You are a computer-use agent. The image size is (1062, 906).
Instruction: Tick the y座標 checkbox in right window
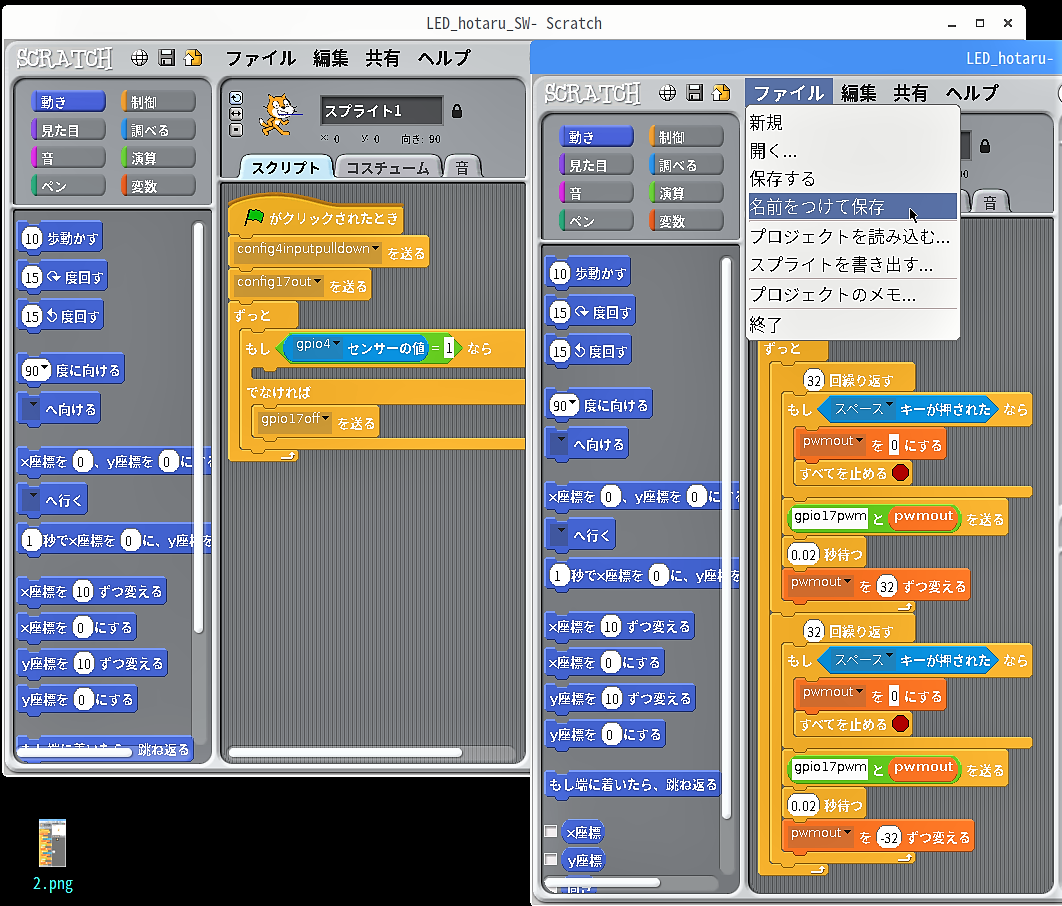pos(551,859)
